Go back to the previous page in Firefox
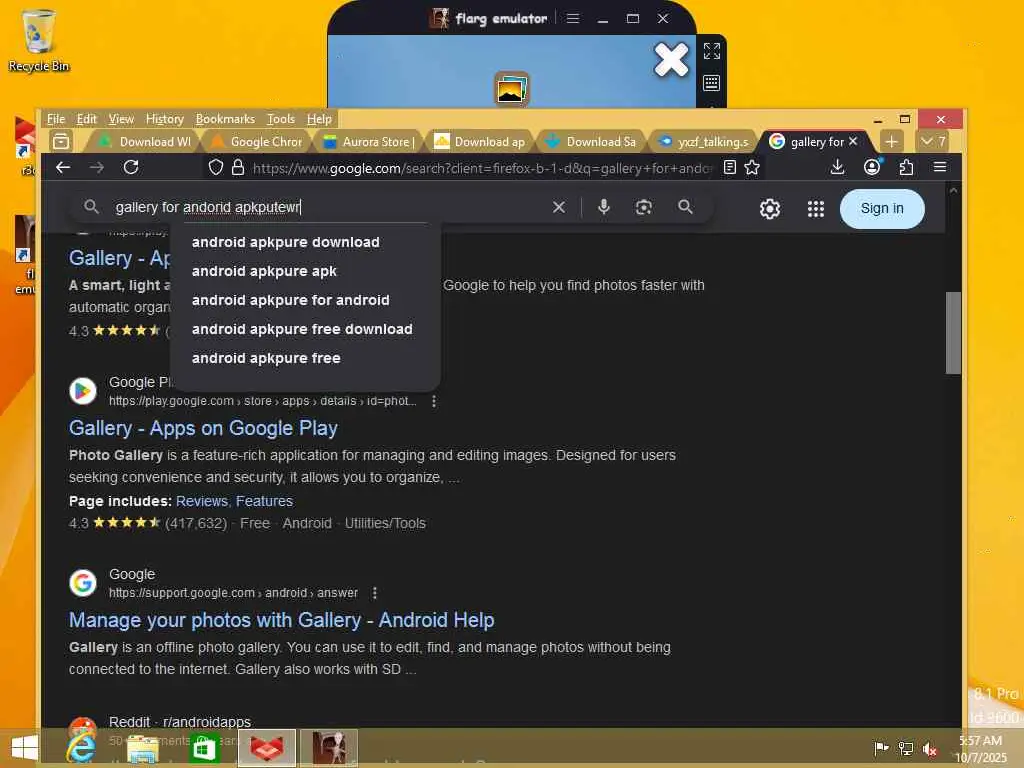Screen dimensions: 1024x768 [x=63, y=167]
